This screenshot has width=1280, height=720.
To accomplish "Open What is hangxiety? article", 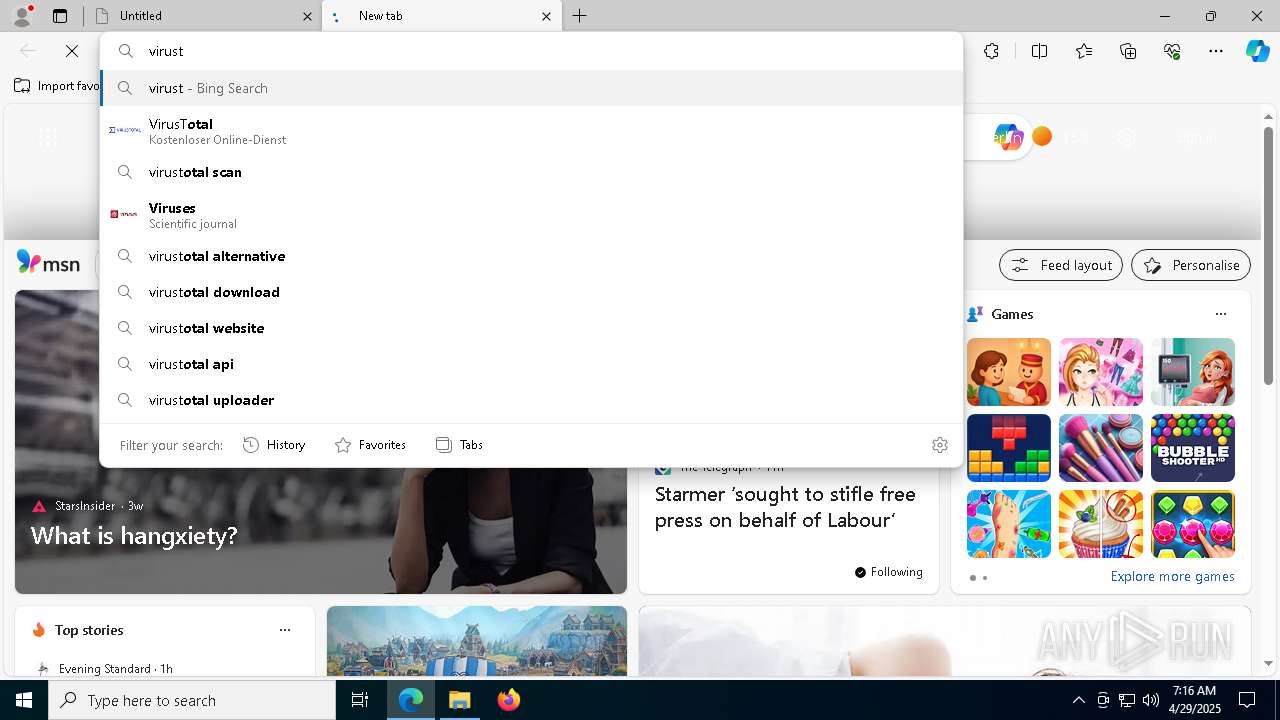I will (134, 535).
